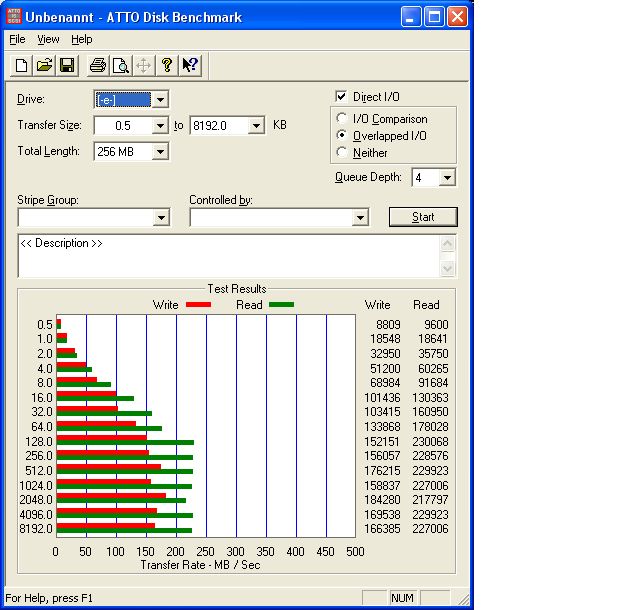The image size is (640, 610).
Task: Click the write value 51200
Action: [385, 369]
